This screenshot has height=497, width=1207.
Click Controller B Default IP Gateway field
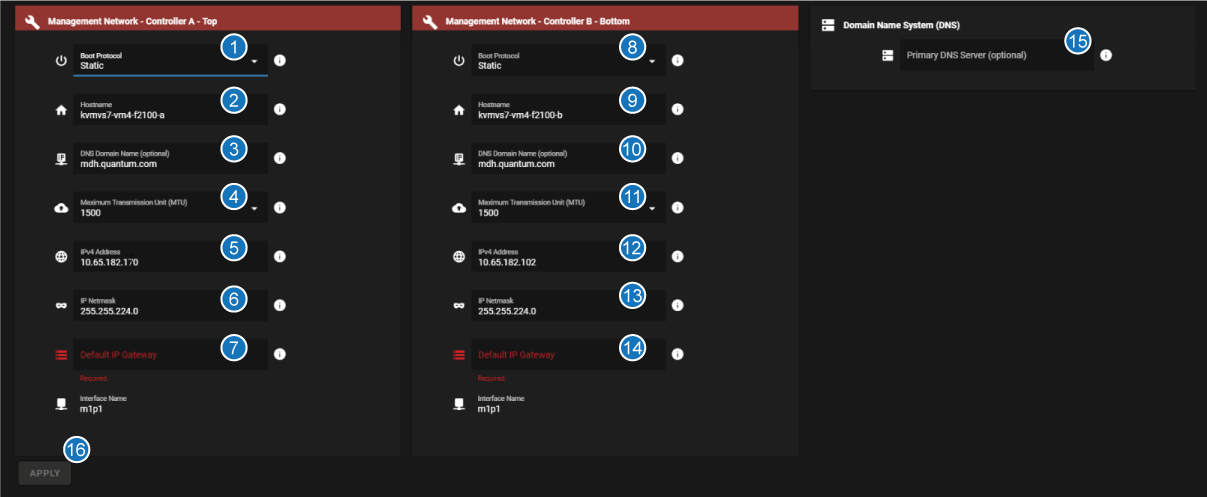pyautogui.click(x=548, y=355)
